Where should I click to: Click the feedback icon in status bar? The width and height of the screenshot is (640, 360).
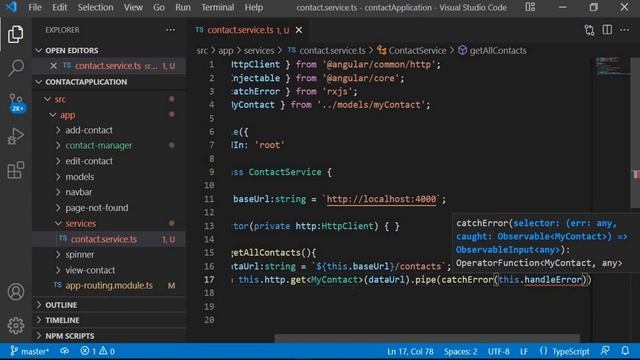pos(605,351)
